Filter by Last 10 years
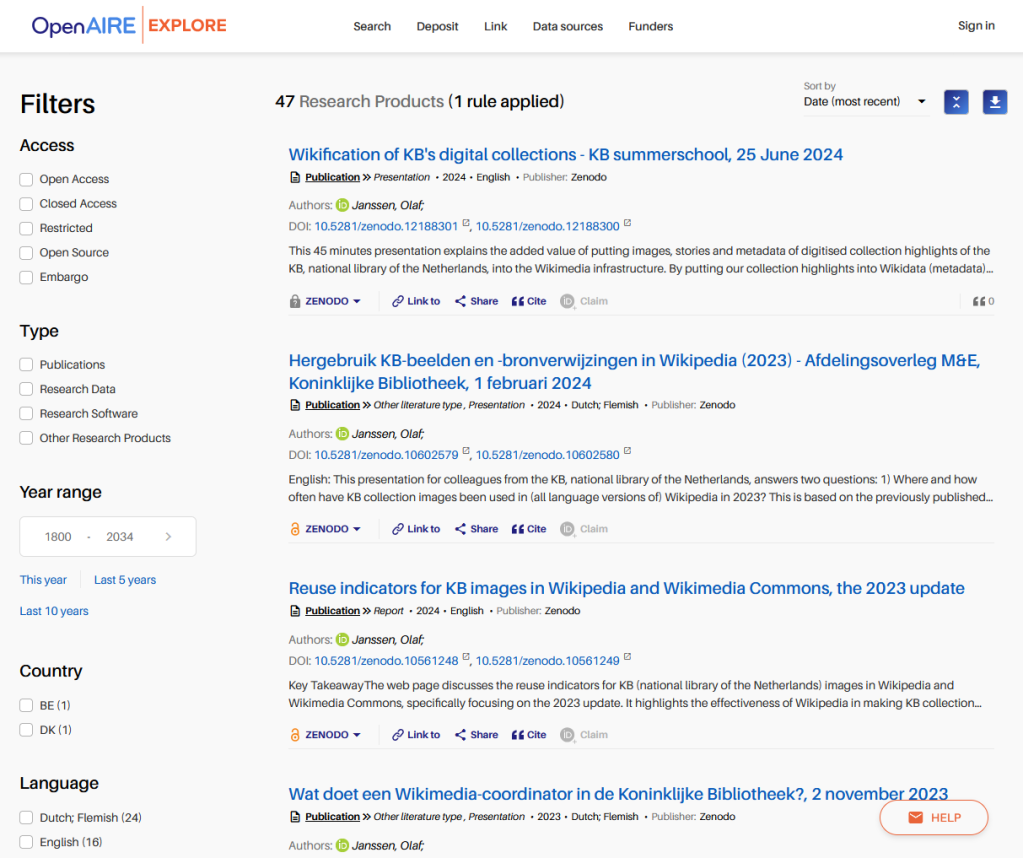Image resolution: width=1023 pixels, height=858 pixels. [x=54, y=611]
